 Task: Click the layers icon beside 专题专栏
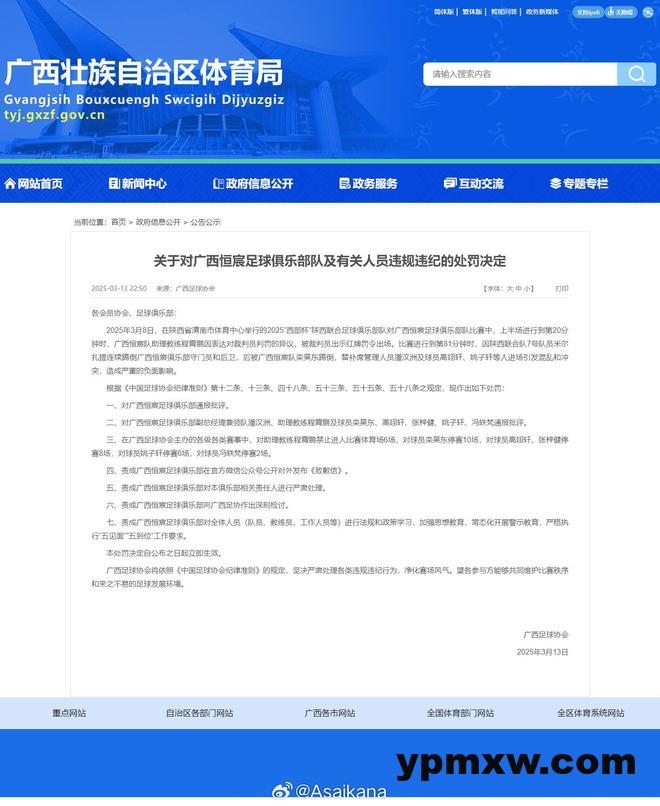pos(555,183)
